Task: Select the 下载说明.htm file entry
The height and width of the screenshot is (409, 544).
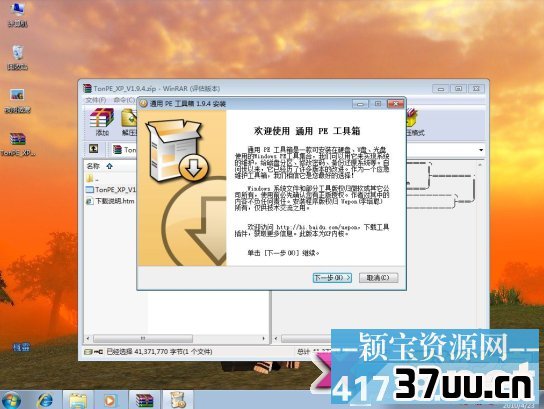Action: (110, 201)
